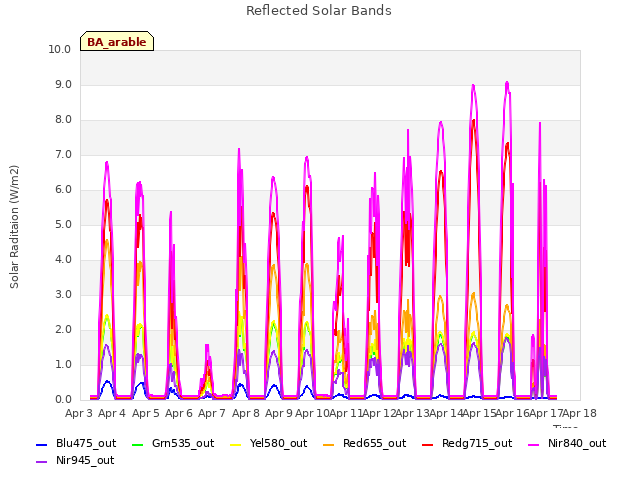This screenshot has height=480, width=640.
Task: Click the 5.0 y-axis tick label
Action: [63, 224]
